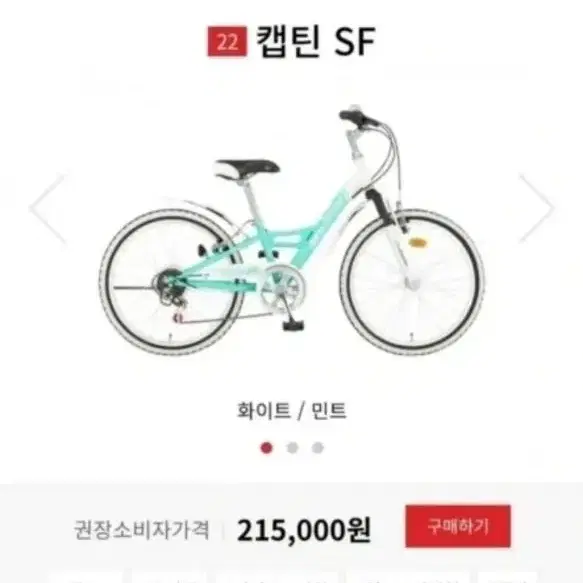Click the red 구매하기 buy button

coord(458,526)
